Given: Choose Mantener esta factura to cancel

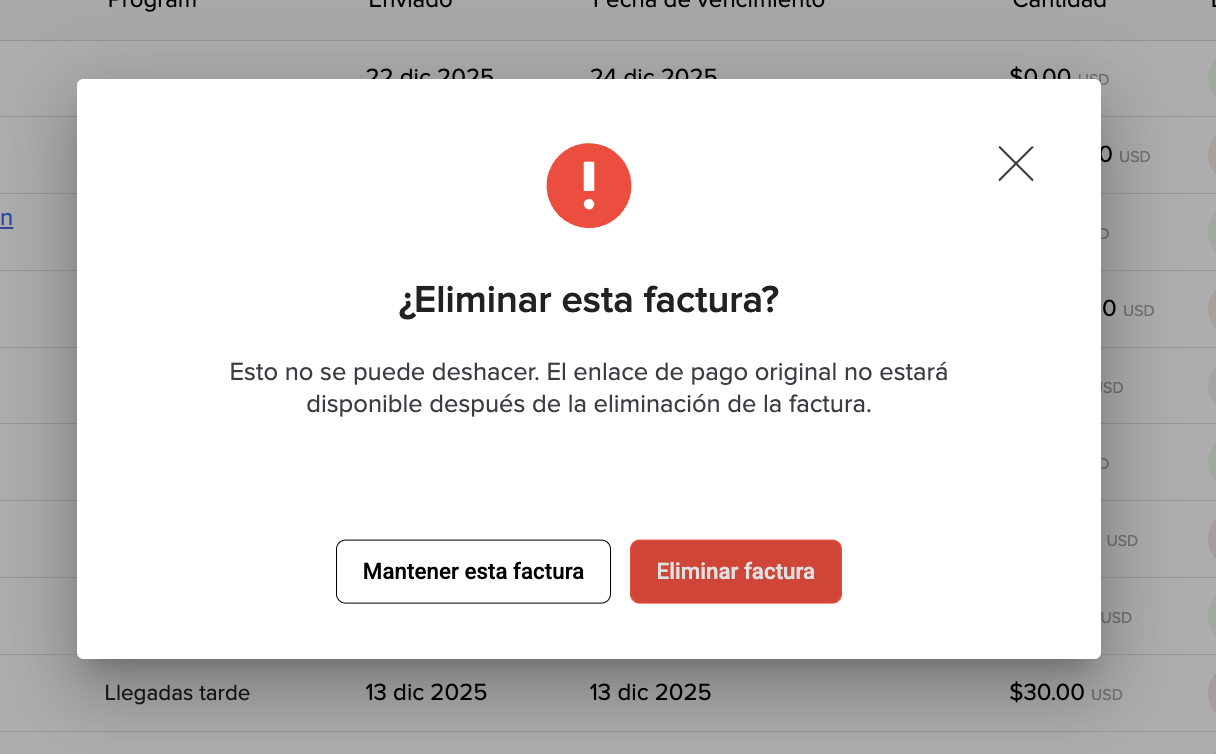Looking at the screenshot, I should tap(473, 572).
